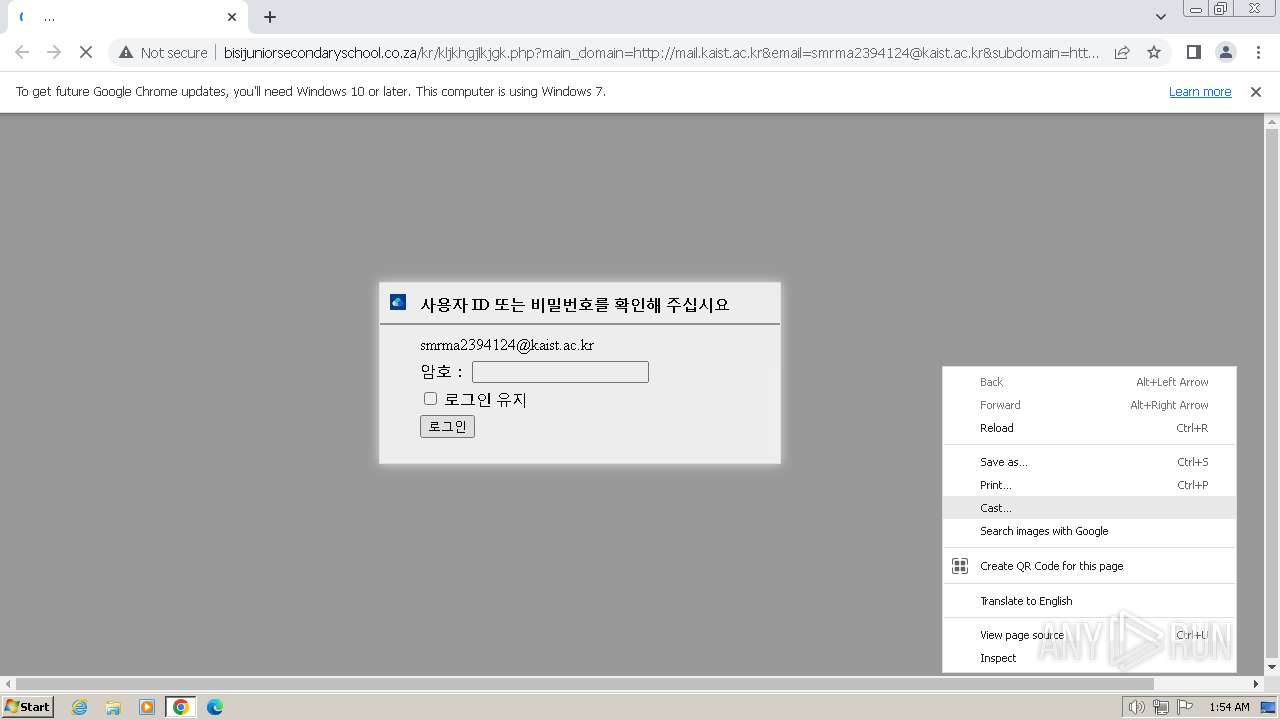The image size is (1280, 720).
Task: Launch Internet Explorer from the taskbar
Action: pos(79,707)
